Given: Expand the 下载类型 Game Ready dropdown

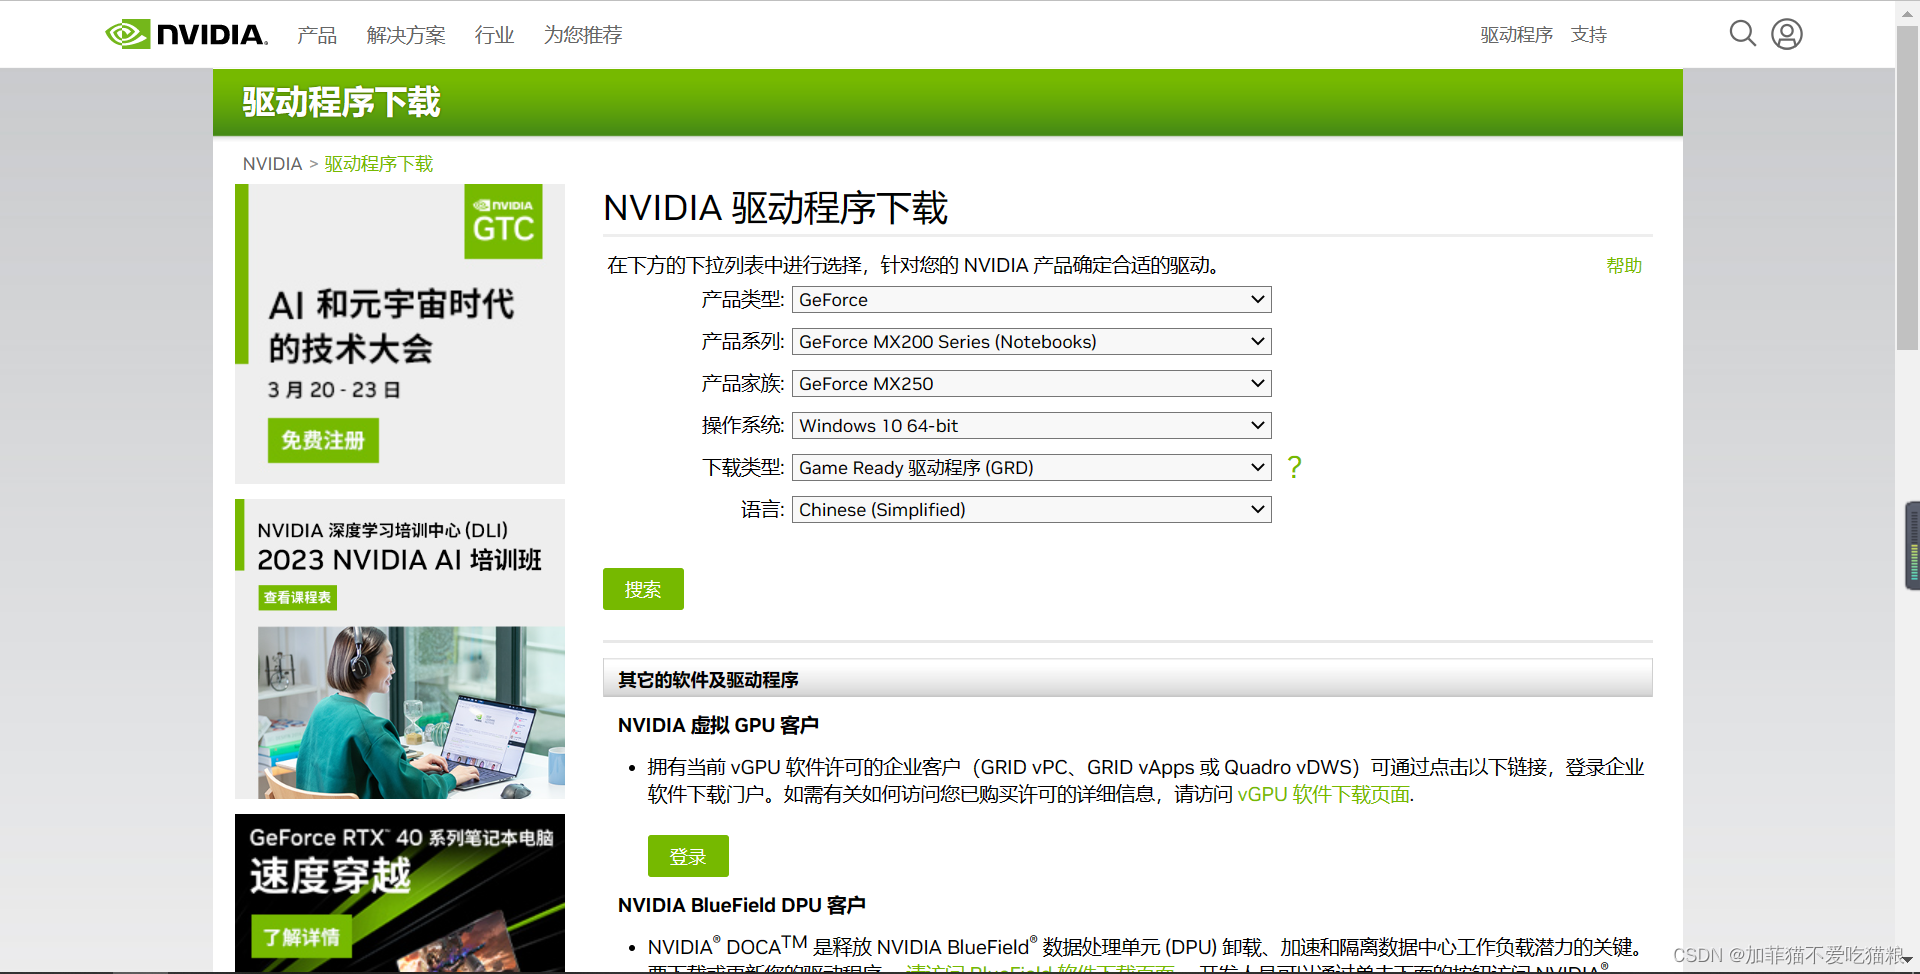Looking at the screenshot, I should (1031, 468).
